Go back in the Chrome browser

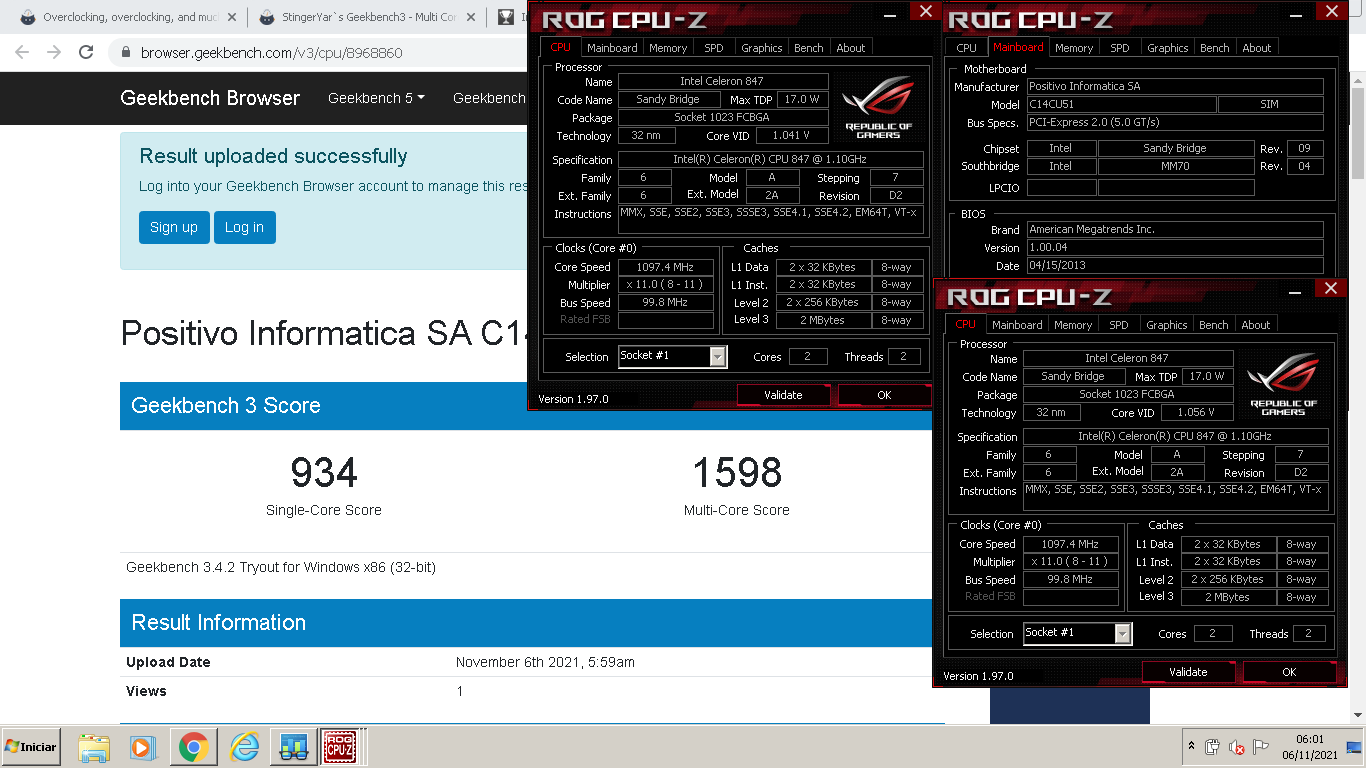[x=22, y=52]
